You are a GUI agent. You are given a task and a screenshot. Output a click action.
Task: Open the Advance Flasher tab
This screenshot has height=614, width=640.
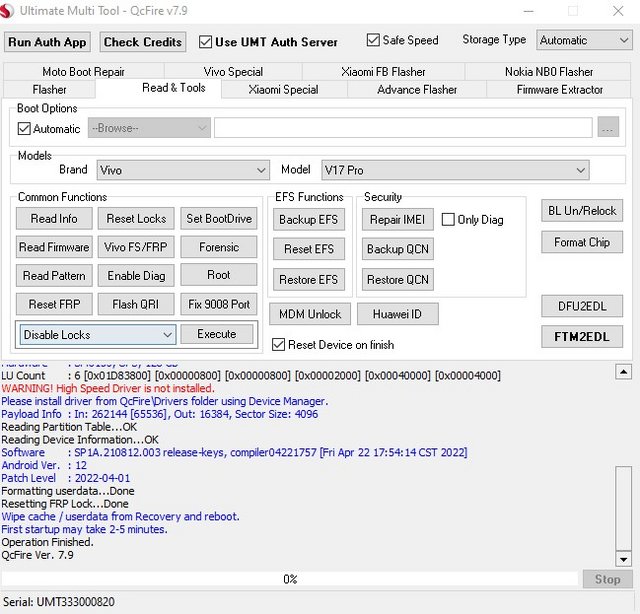417,89
